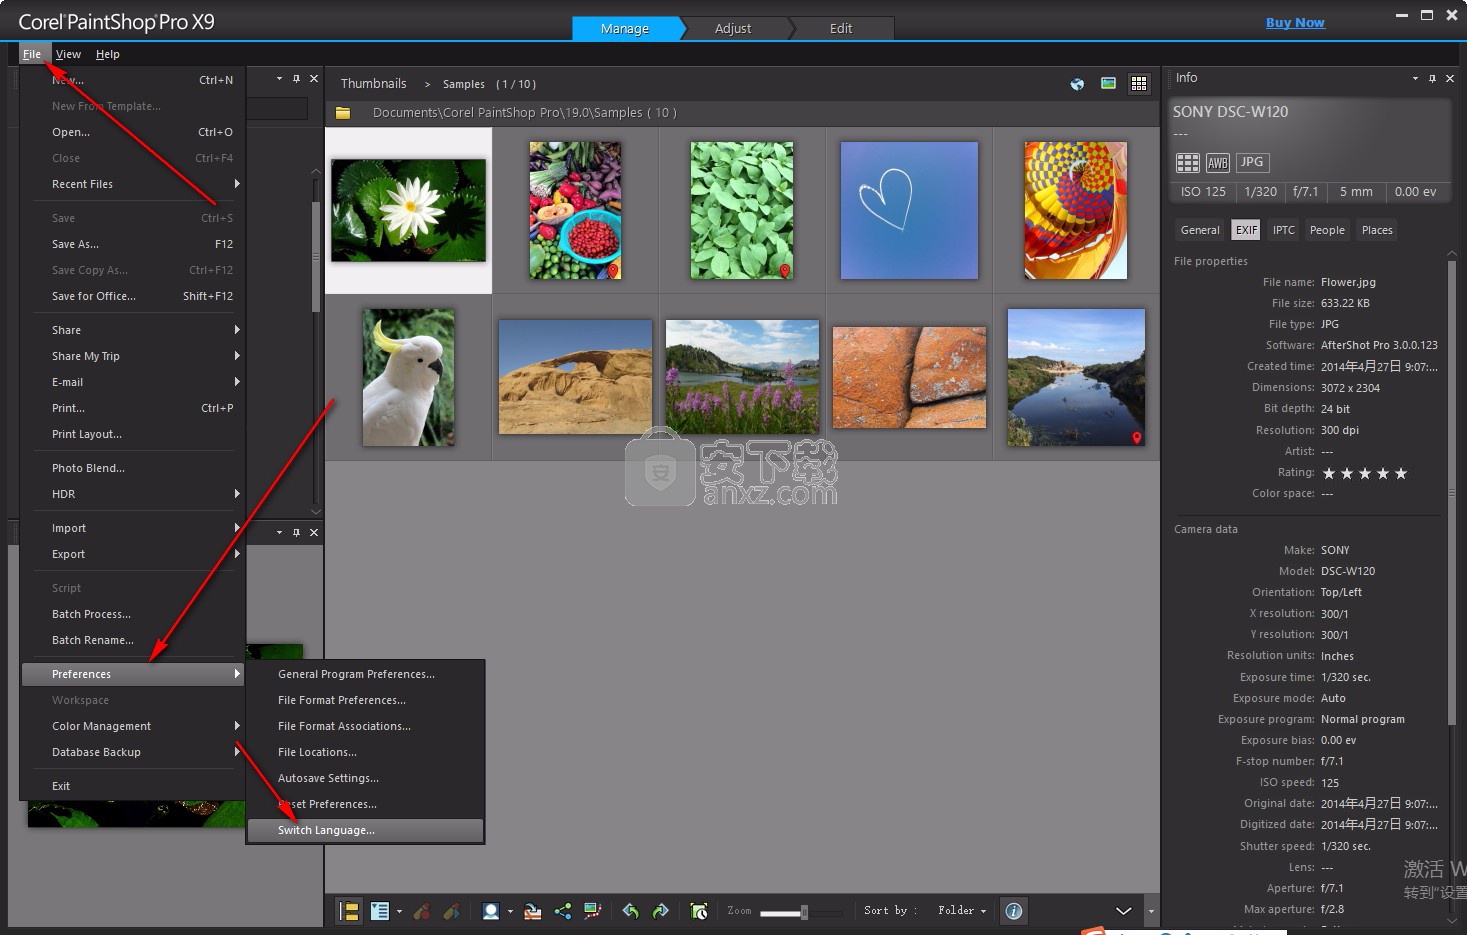
Task: Click the chevron expander at toolbar right end
Action: [x=1123, y=911]
